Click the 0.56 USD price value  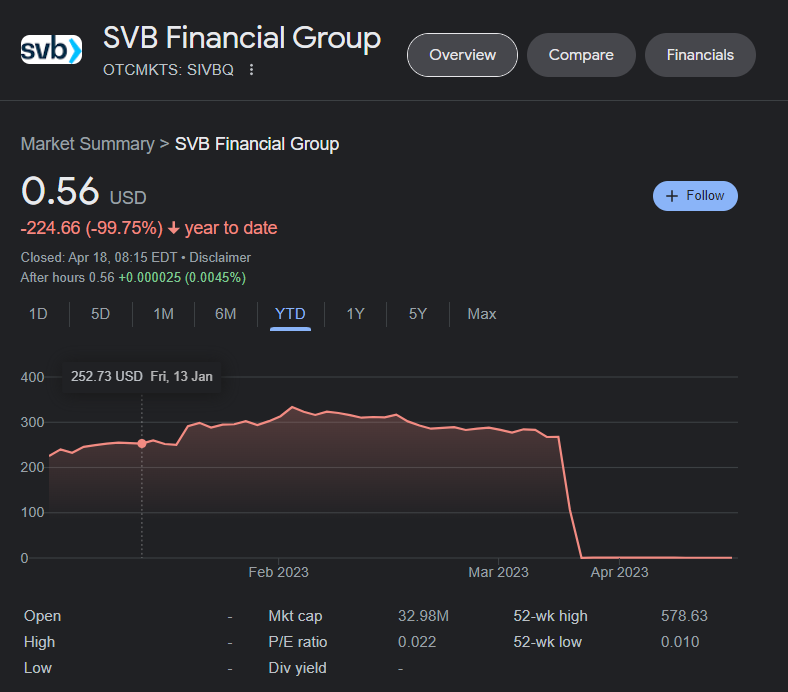click(x=83, y=191)
